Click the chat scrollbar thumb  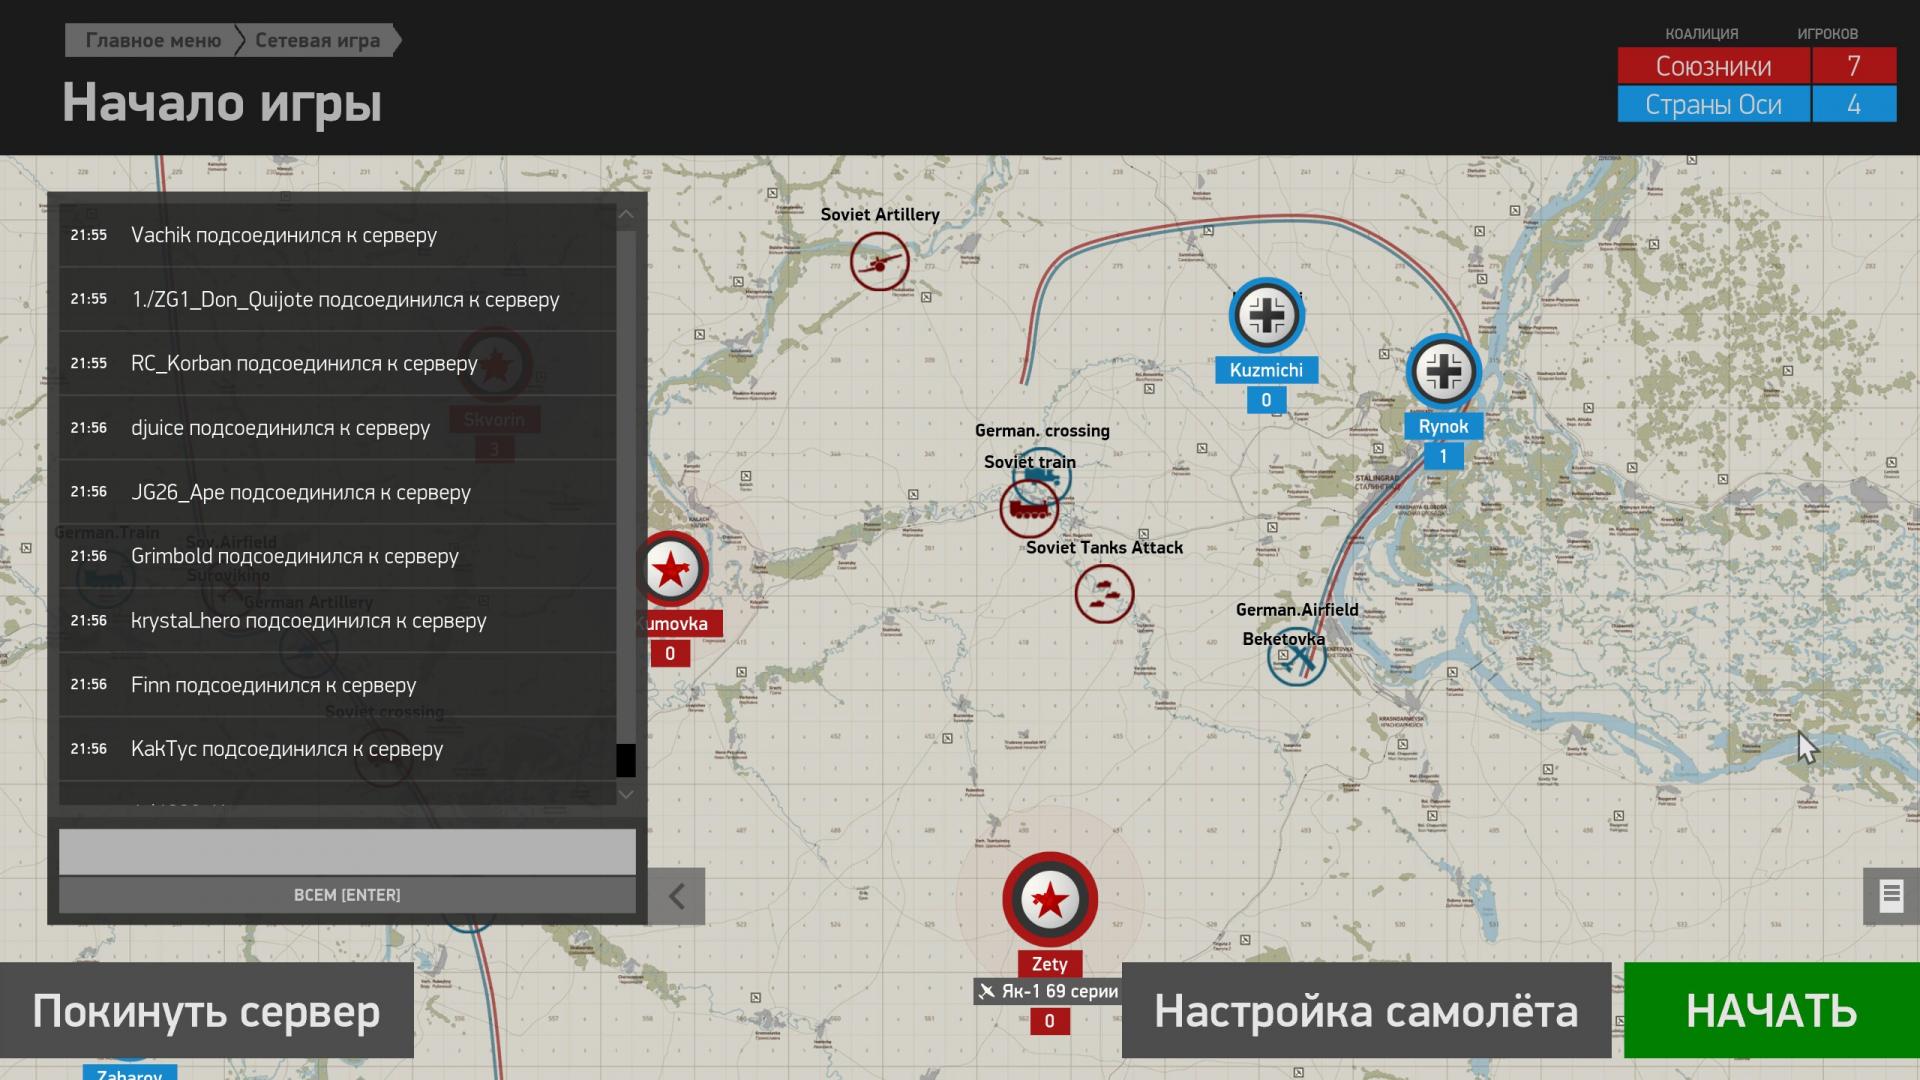pyautogui.click(x=626, y=760)
